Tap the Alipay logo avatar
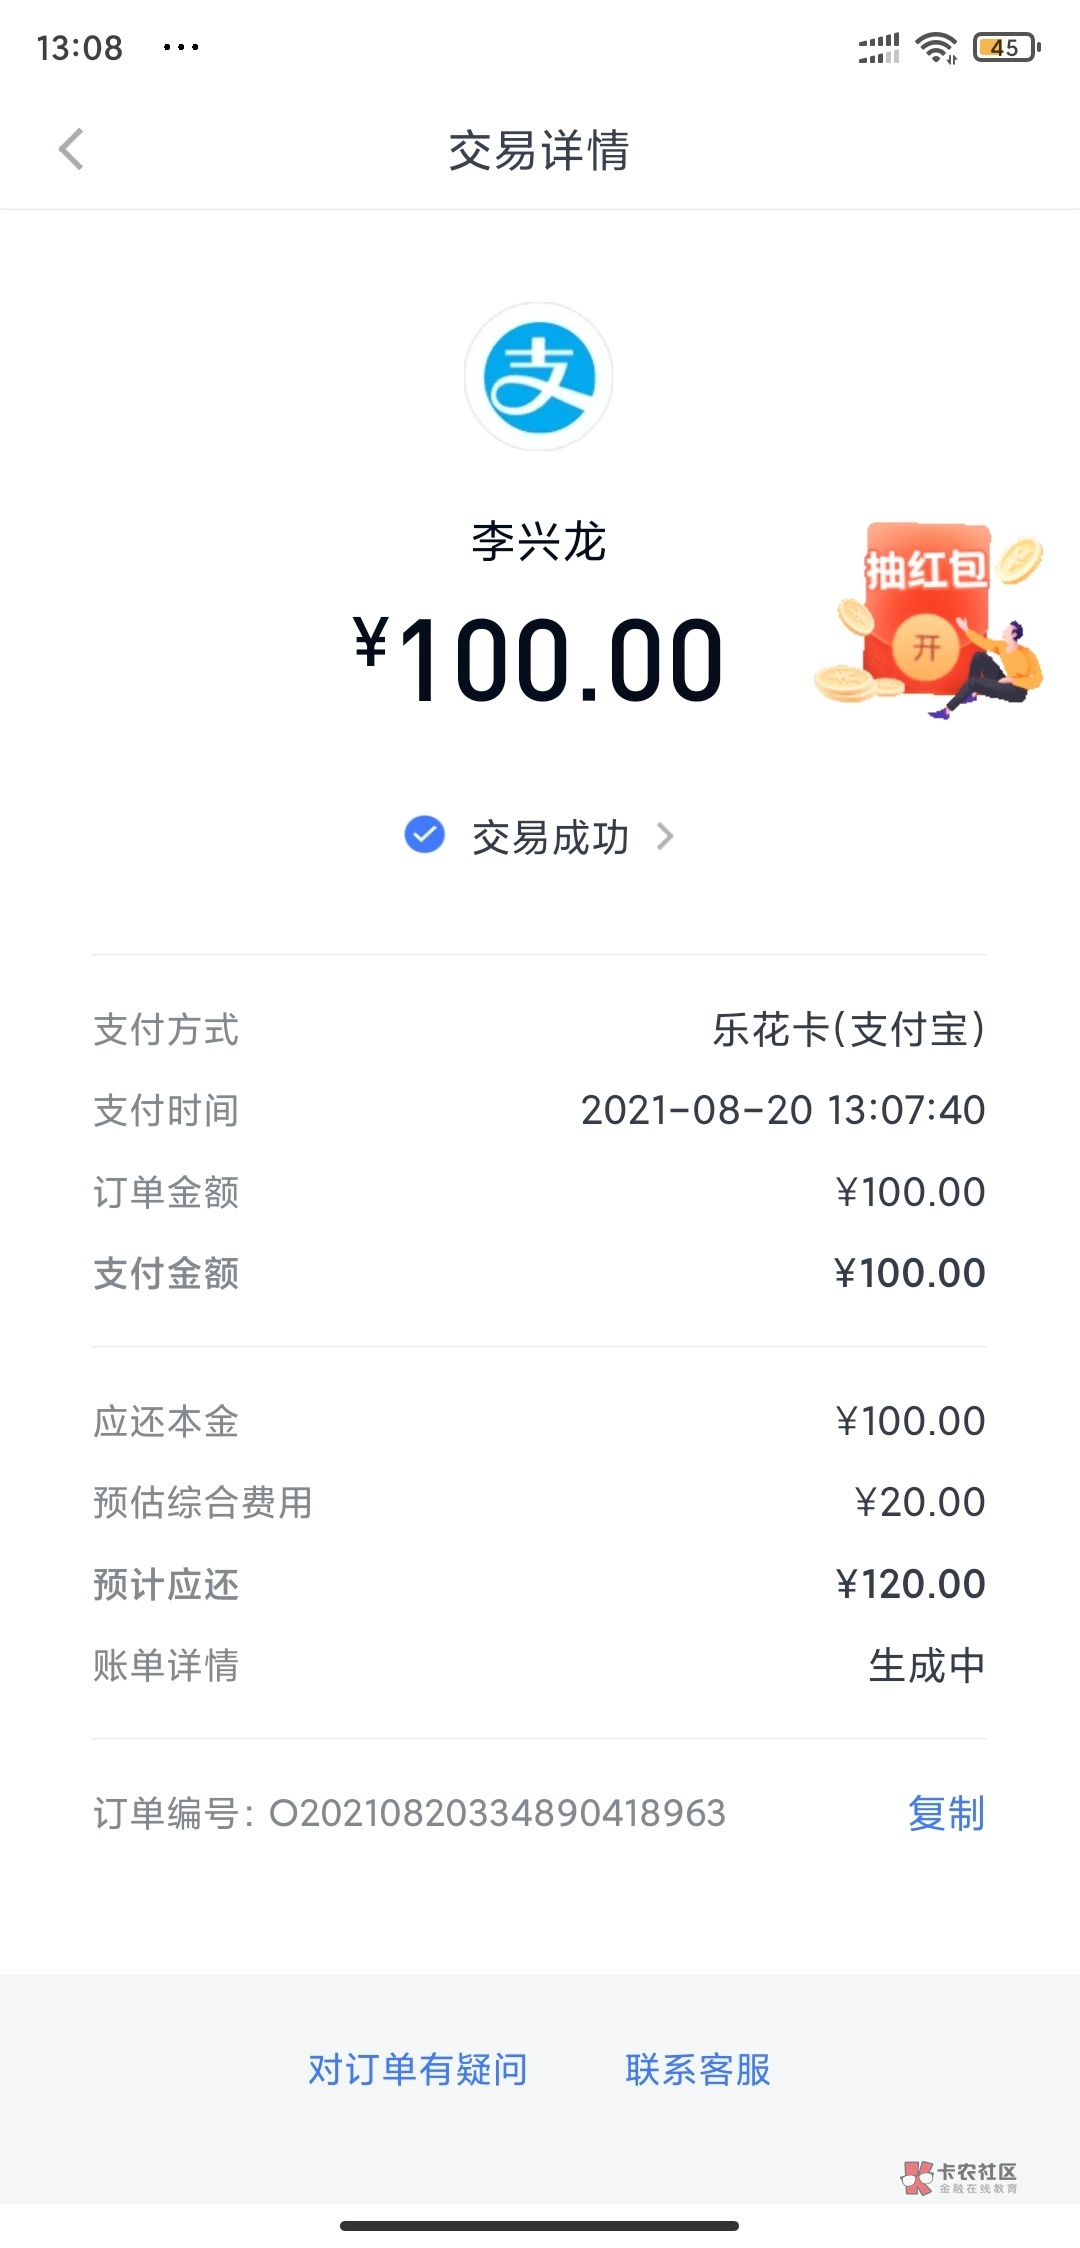1080x2248 pixels. pos(539,377)
